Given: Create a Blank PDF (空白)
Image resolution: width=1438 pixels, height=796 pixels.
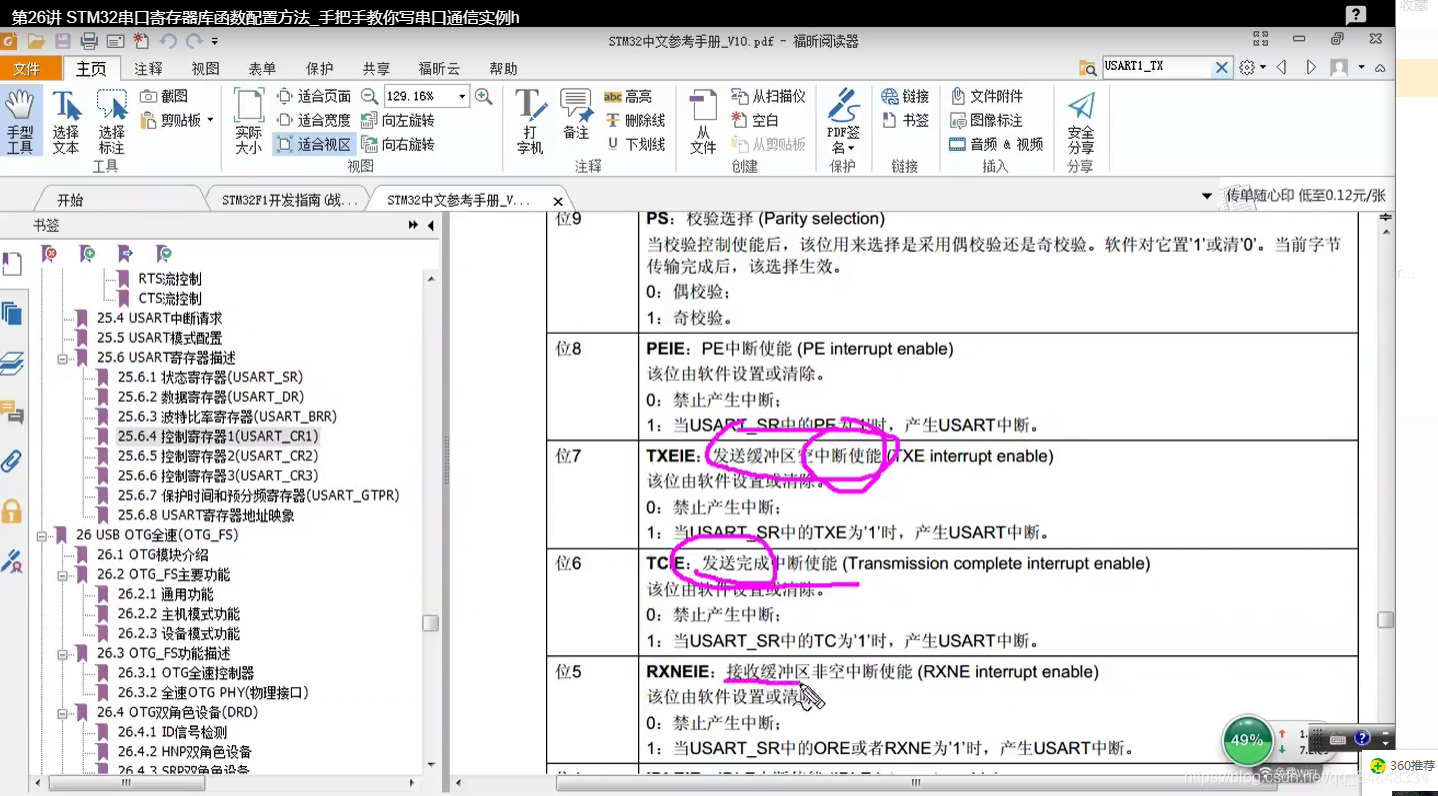Looking at the screenshot, I should coord(755,120).
